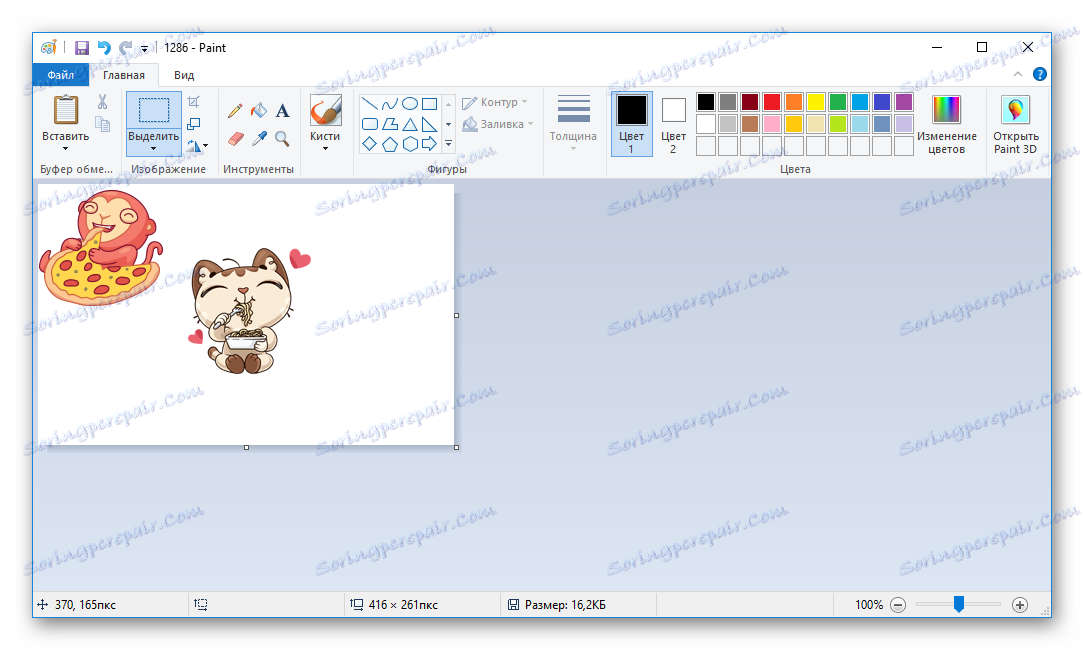Screen dimensions: 1084x650
Task: Open the Файл menu
Action: point(61,75)
